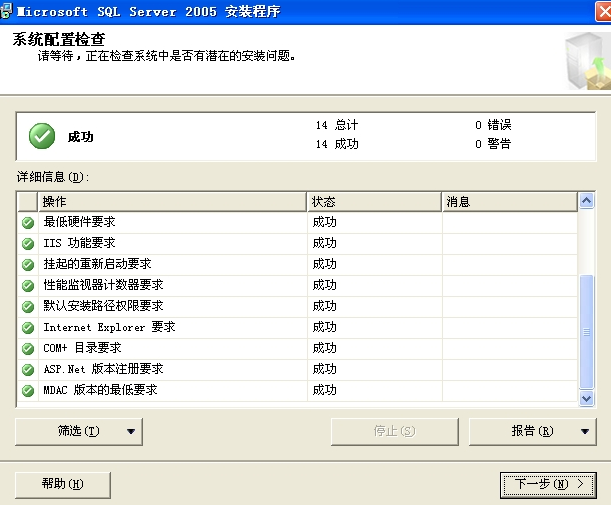Screen dimensions: 611x505
Task: Sort list by 操作 column header
Action: [170, 202]
